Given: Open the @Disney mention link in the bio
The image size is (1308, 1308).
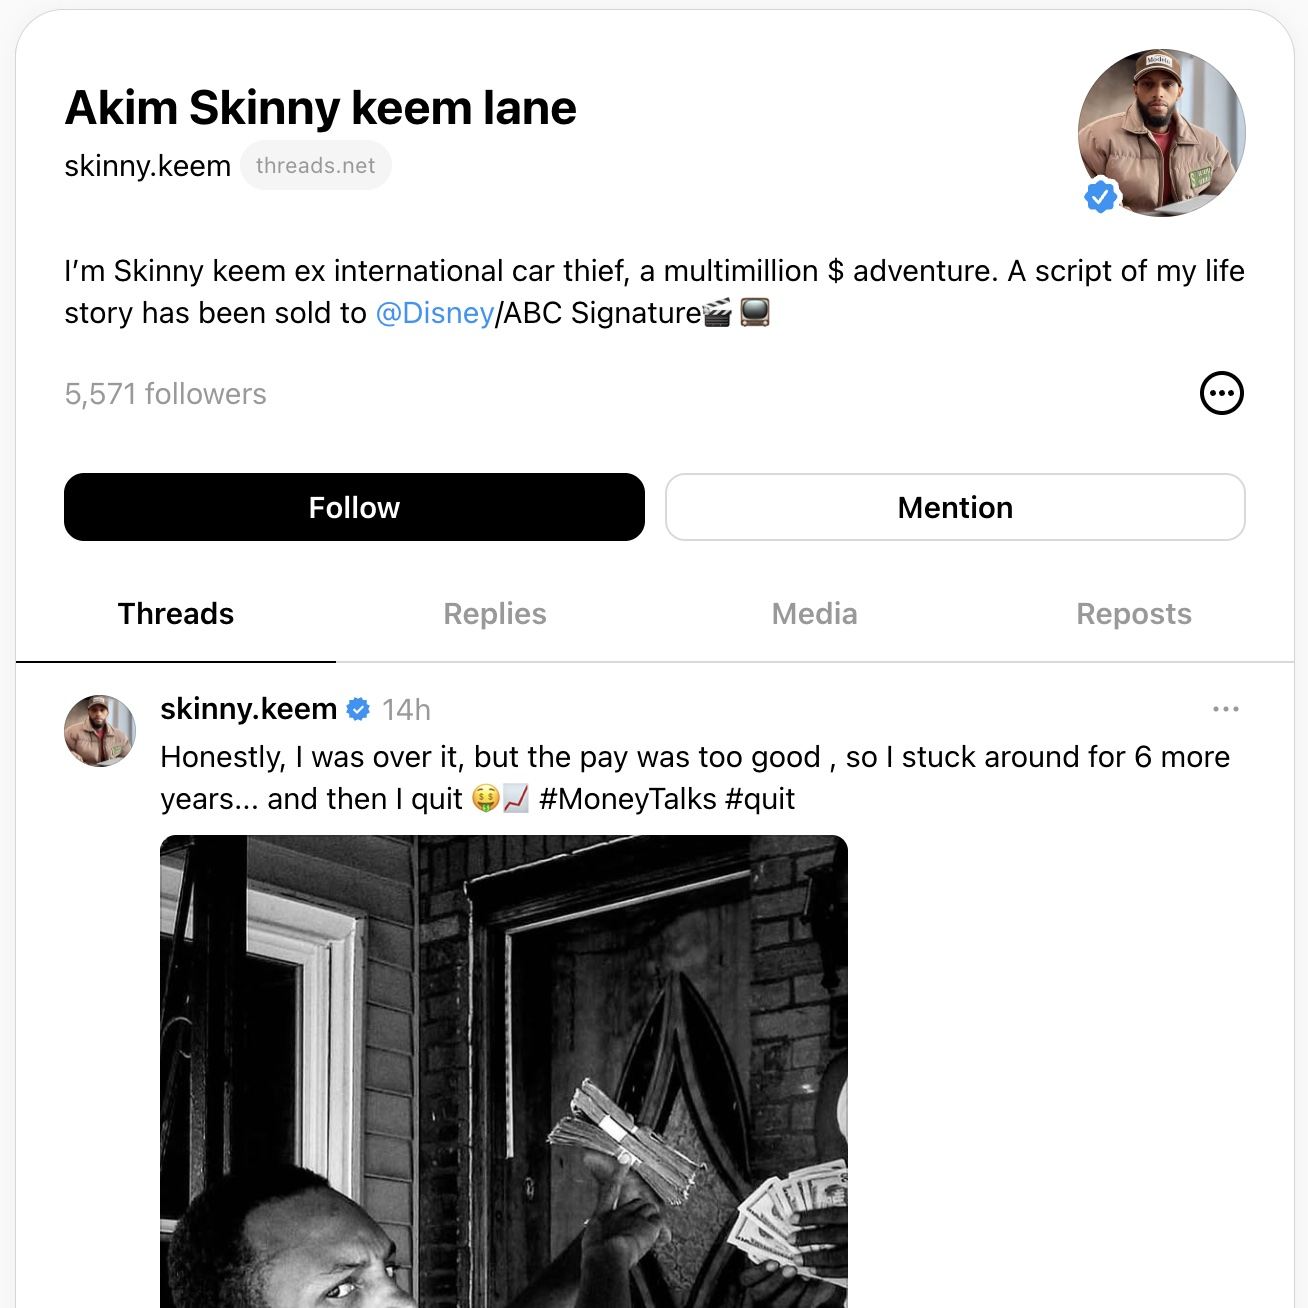Looking at the screenshot, I should click(x=435, y=313).
